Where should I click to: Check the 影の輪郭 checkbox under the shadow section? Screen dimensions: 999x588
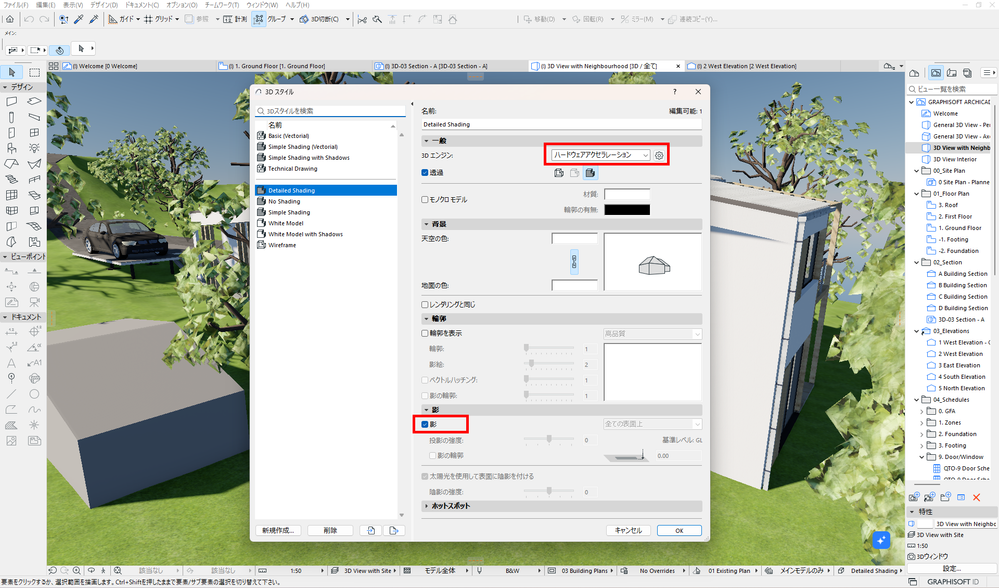pyautogui.click(x=433, y=455)
